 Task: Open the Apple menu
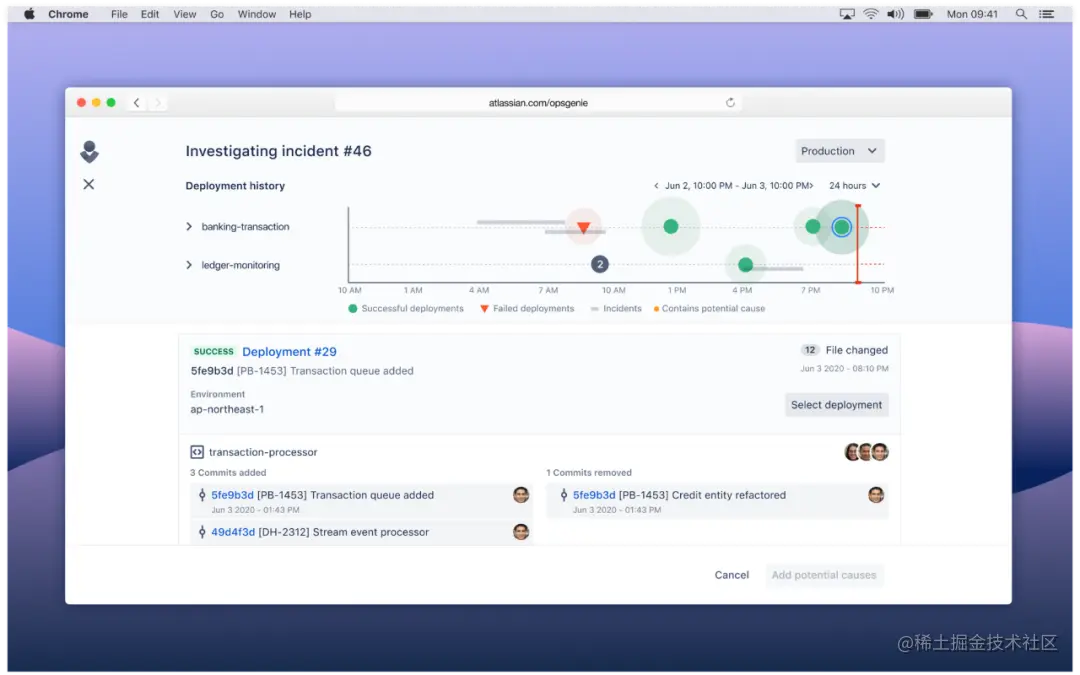click(x=29, y=14)
